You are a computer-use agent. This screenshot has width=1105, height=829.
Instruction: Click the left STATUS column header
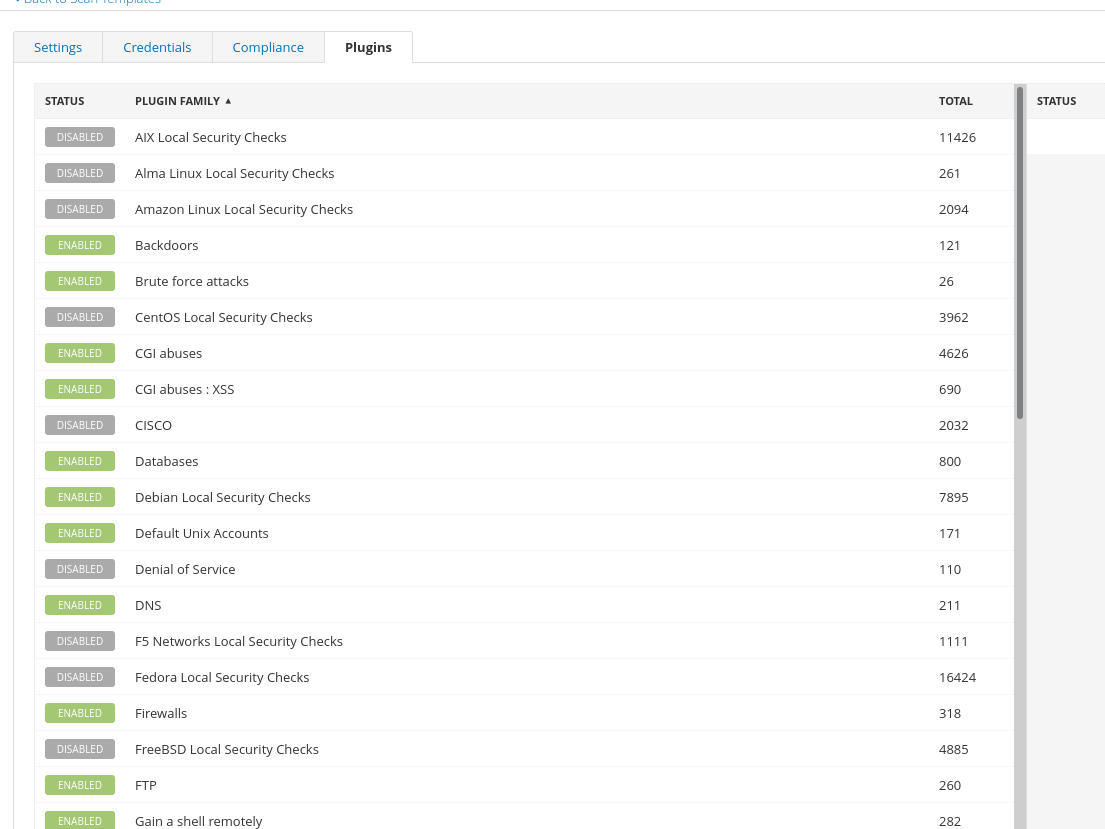(x=65, y=101)
